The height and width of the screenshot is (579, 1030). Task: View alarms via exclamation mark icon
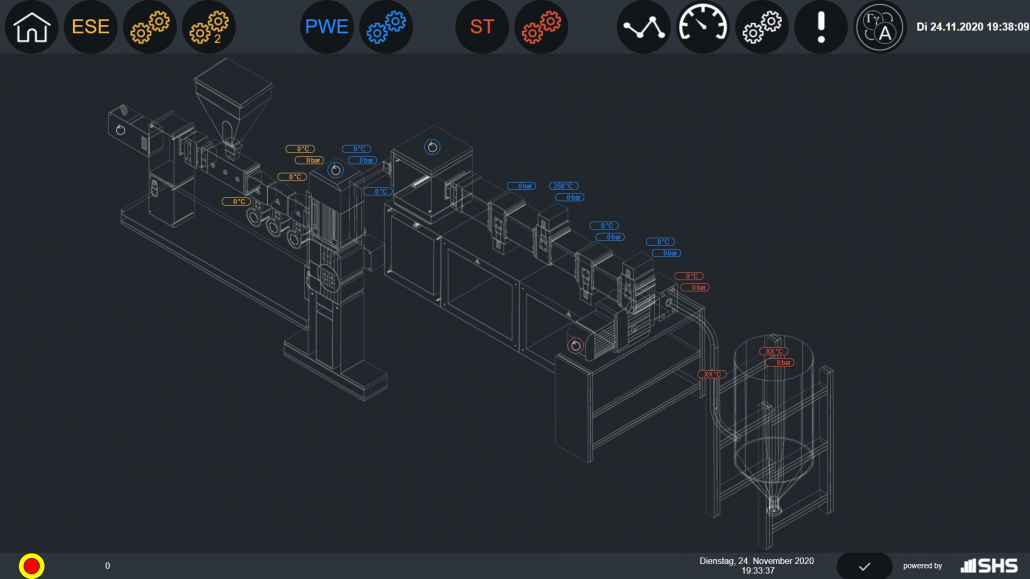(821, 27)
